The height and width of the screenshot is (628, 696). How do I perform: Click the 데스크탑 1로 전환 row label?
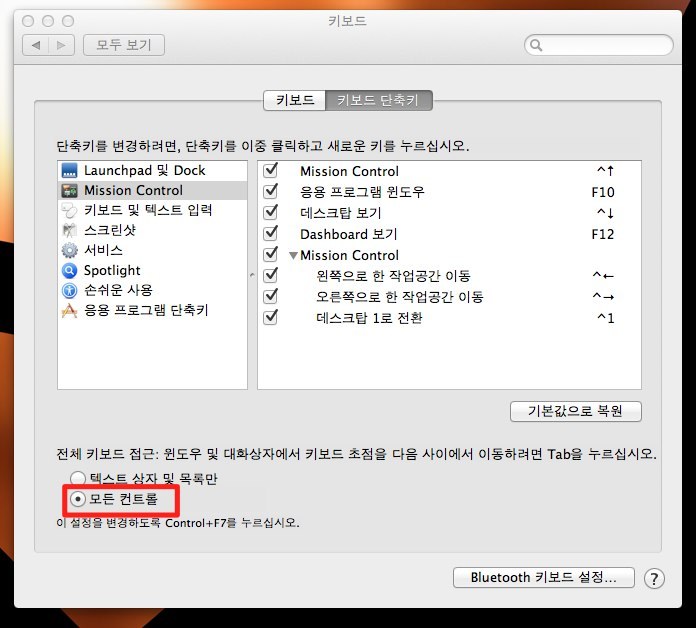(x=369, y=318)
